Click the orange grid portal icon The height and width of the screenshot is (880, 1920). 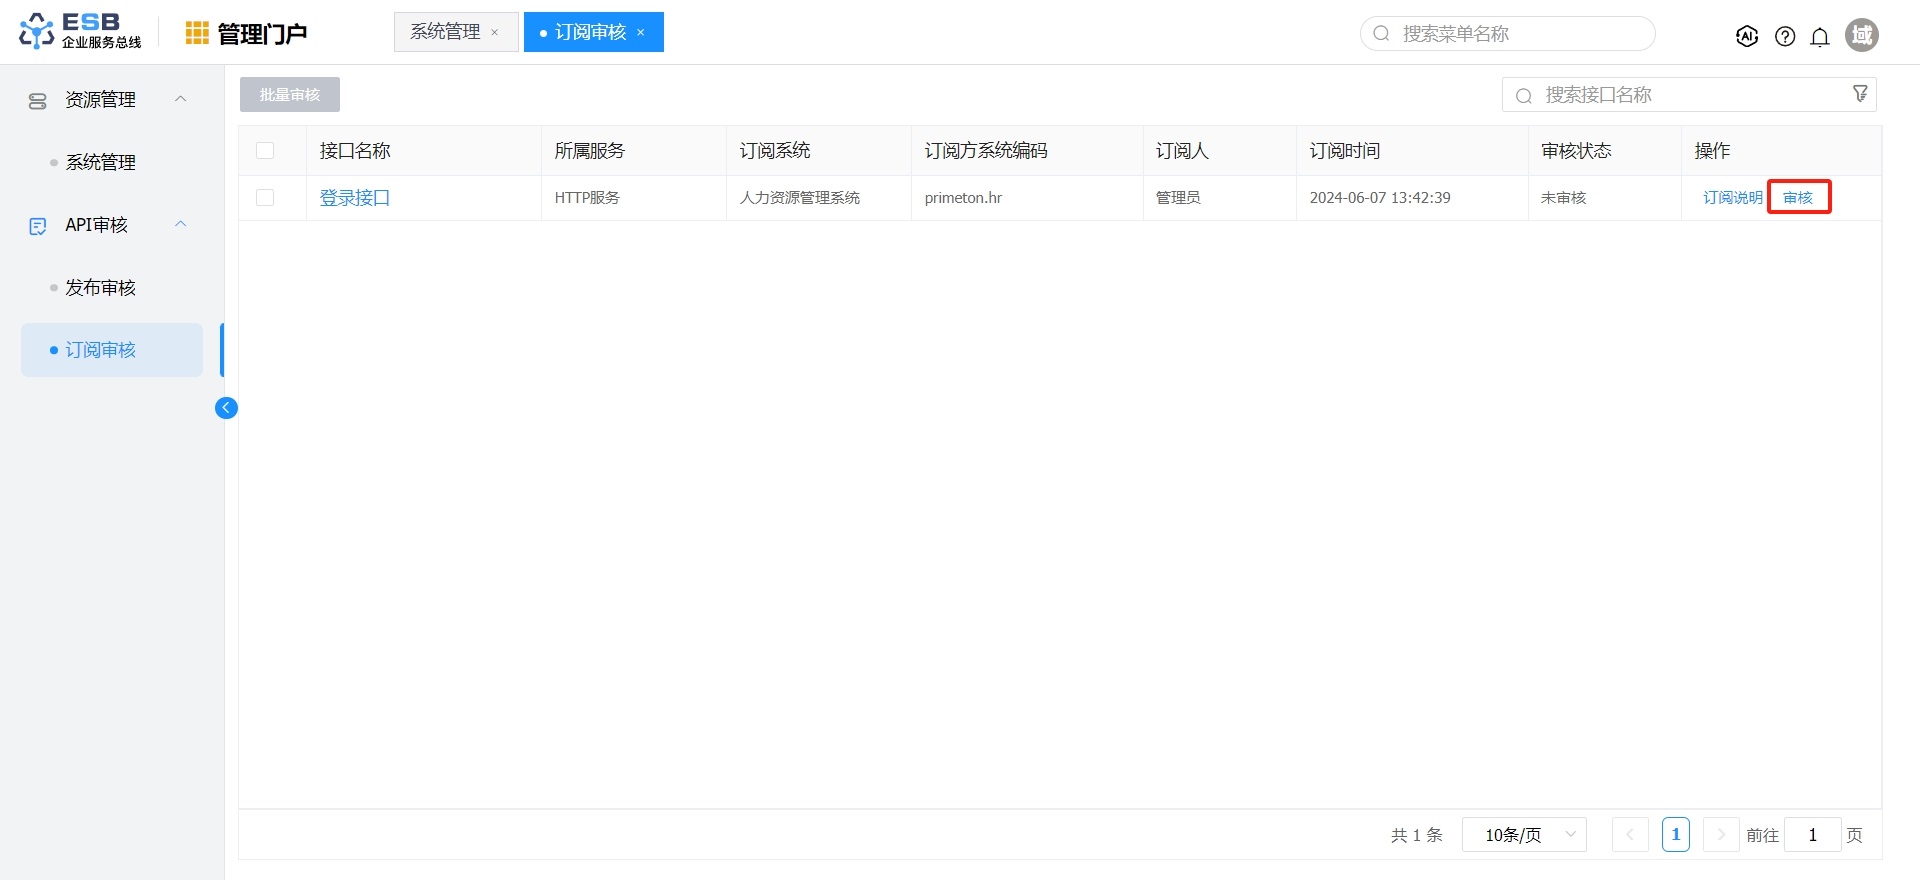click(197, 33)
